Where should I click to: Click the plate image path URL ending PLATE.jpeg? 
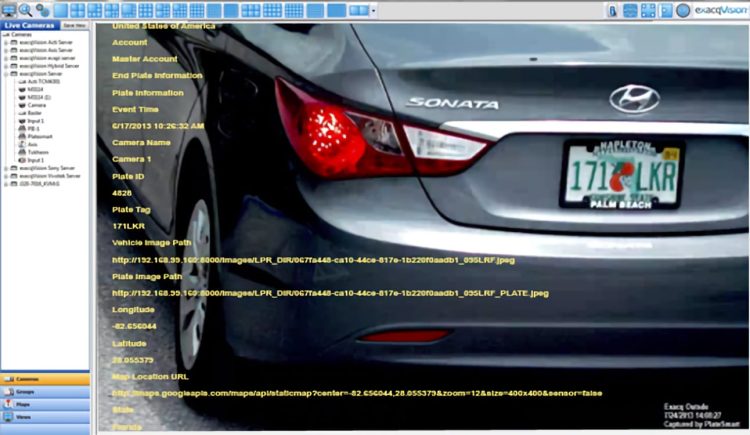click(330, 293)
